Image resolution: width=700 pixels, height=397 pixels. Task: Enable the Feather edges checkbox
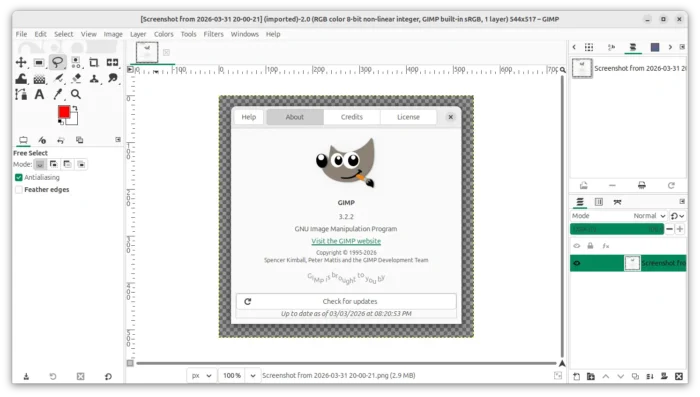[19, 189]
